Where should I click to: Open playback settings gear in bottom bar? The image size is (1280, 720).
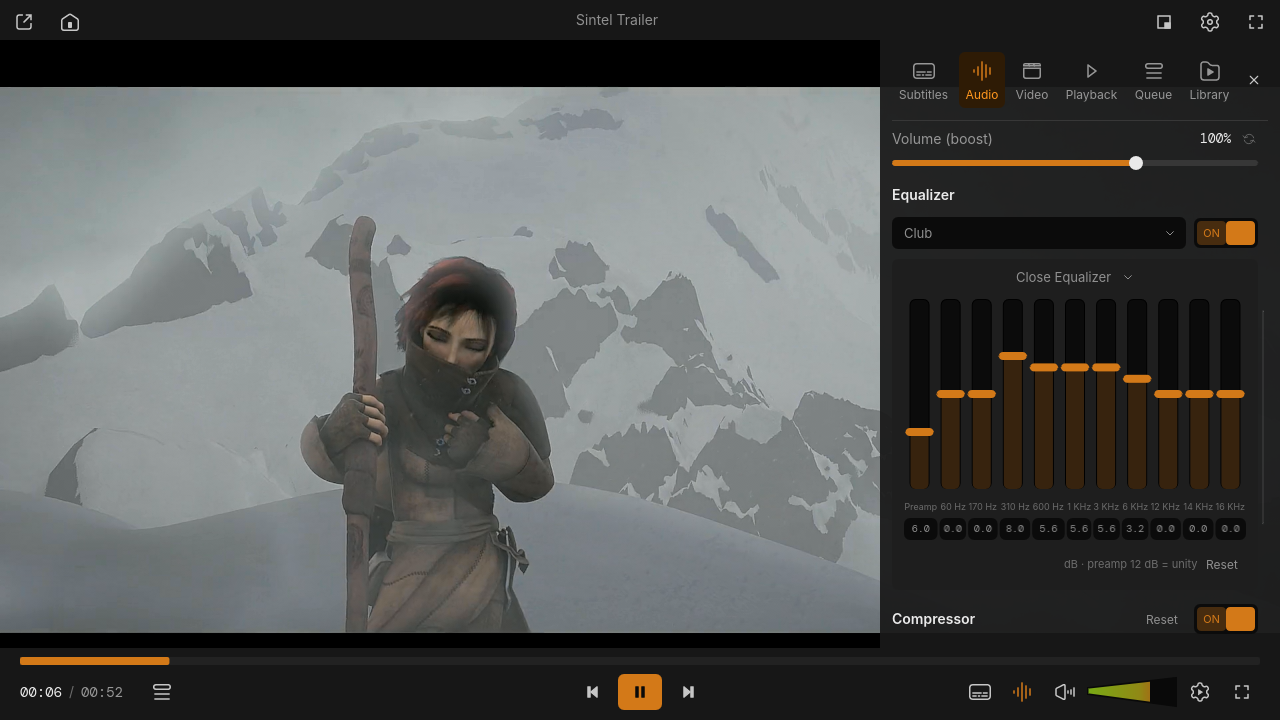1201,692
